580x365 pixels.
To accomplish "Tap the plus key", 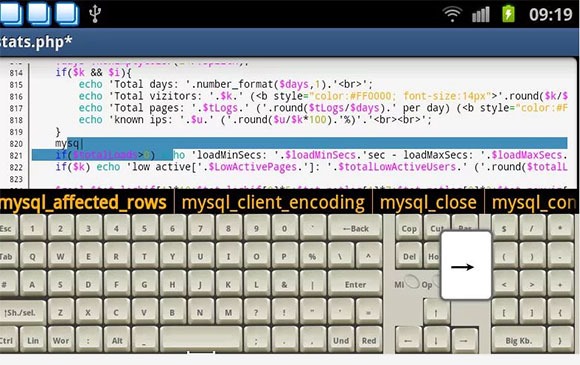I will [x=560, y=284].
